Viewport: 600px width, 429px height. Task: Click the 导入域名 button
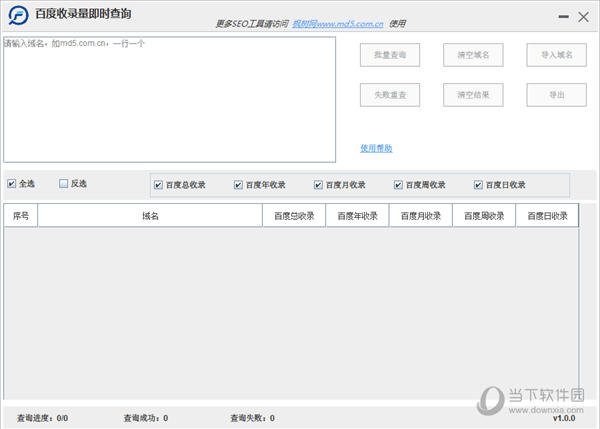click(556, 55)
